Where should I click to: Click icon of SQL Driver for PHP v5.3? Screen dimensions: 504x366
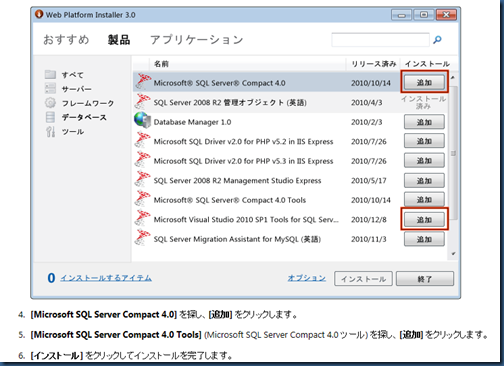pyautogui.click(x=143, y=160)
